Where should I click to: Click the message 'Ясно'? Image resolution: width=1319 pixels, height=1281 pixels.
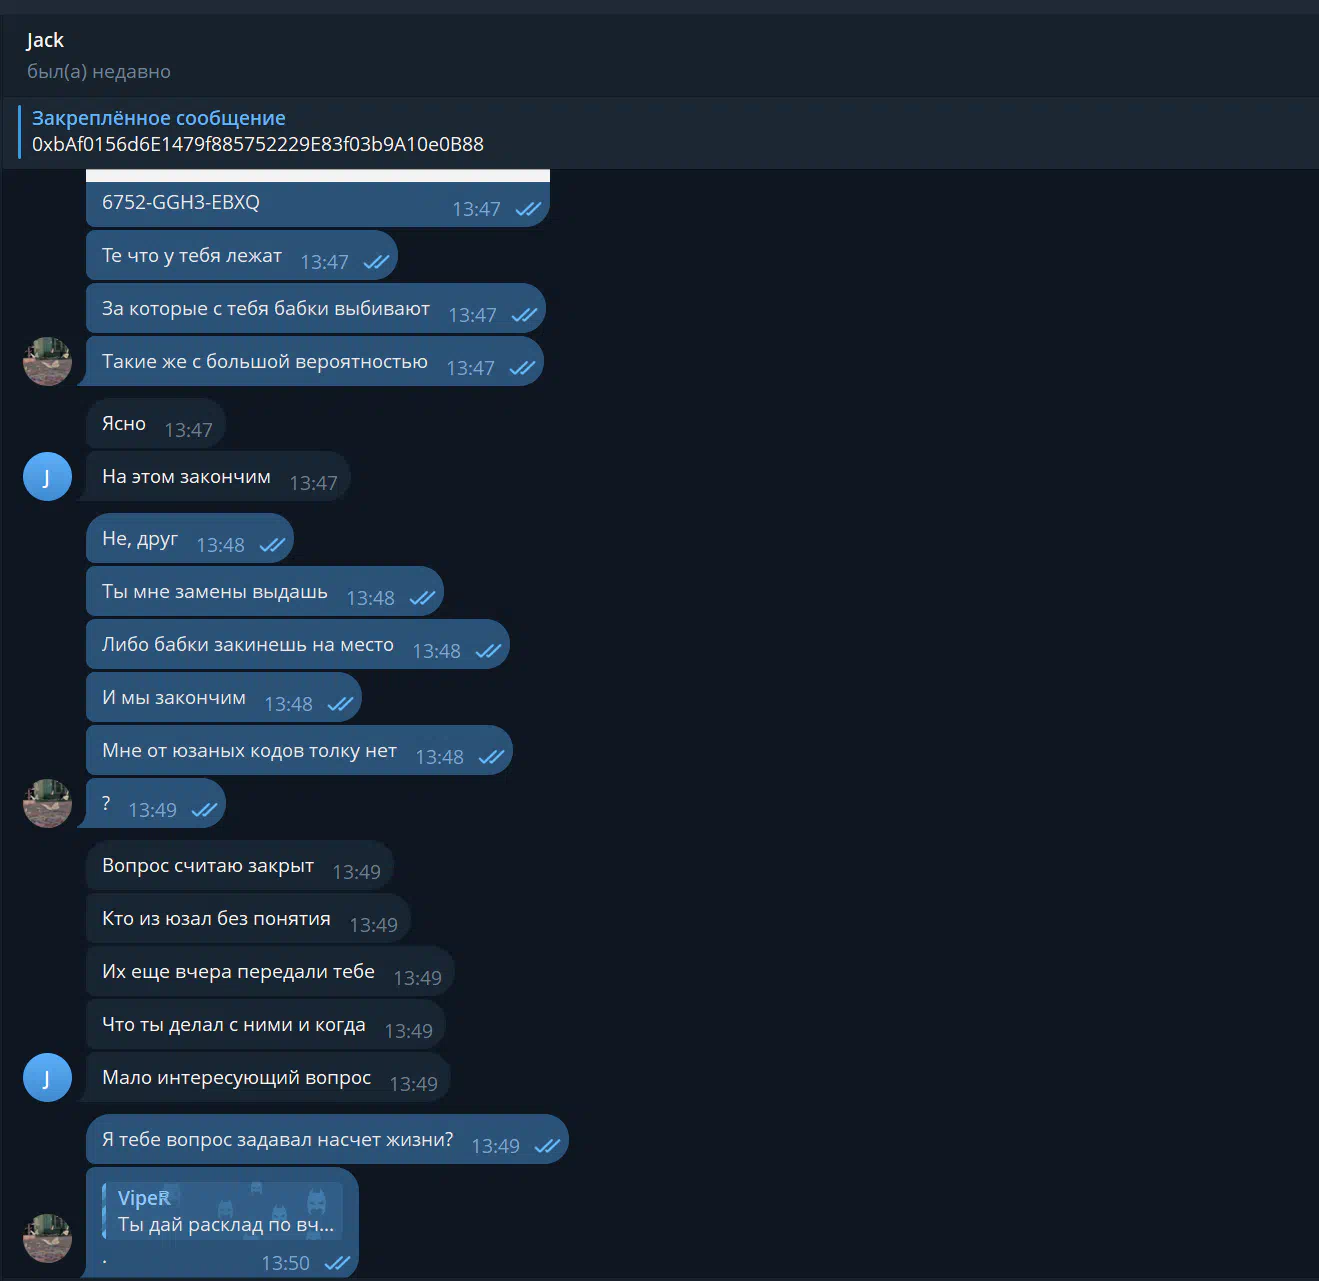click(156, 424)
